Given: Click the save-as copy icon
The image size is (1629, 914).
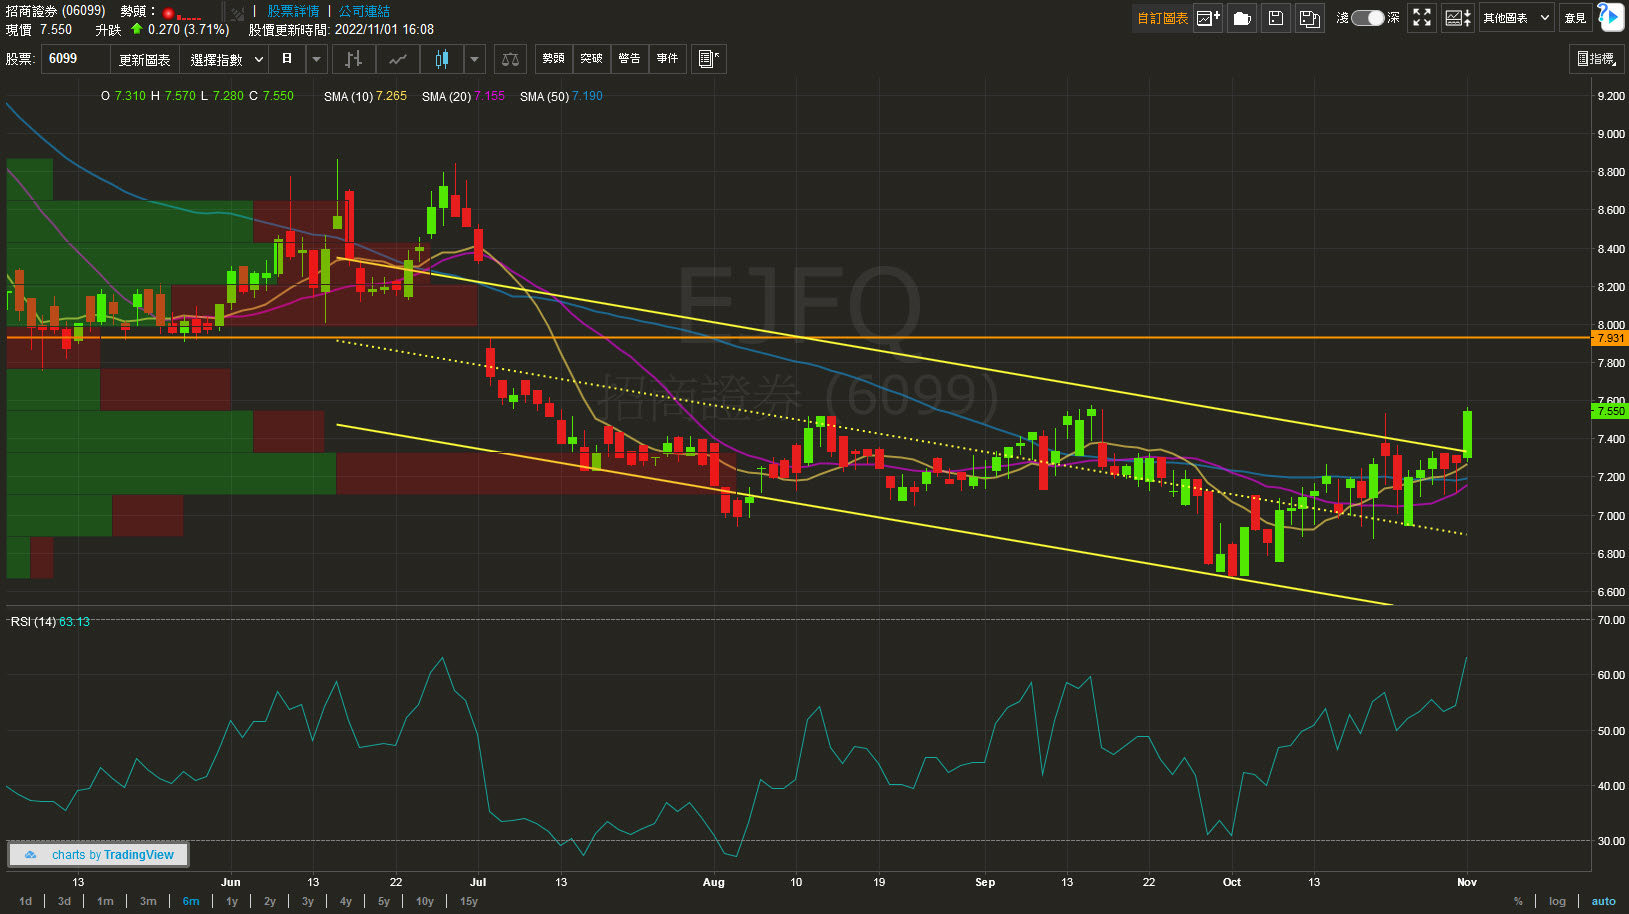Looking at the screenshot, I should 1310,18.
